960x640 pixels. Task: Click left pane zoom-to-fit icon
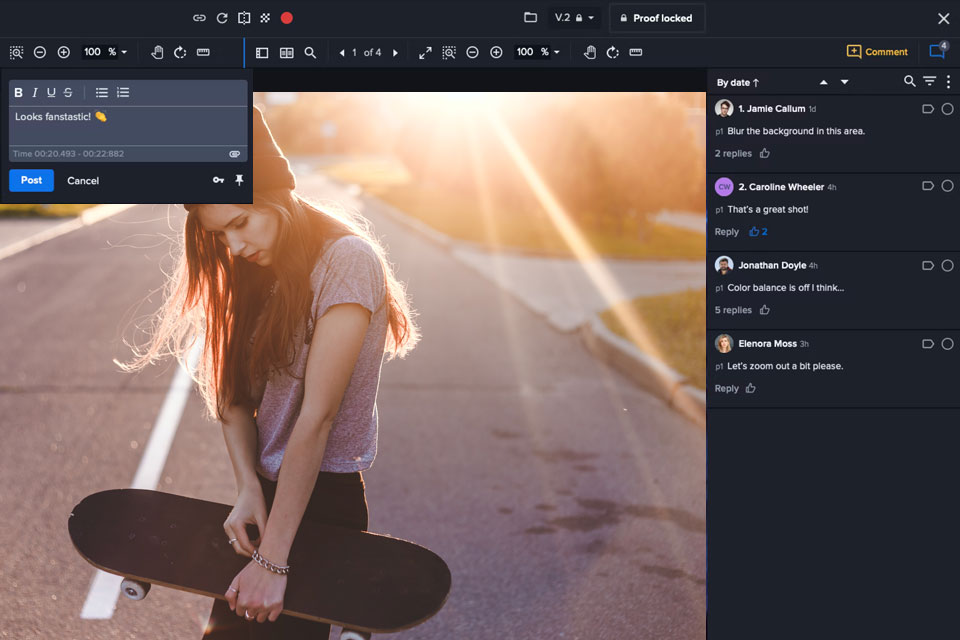(17, 53)
